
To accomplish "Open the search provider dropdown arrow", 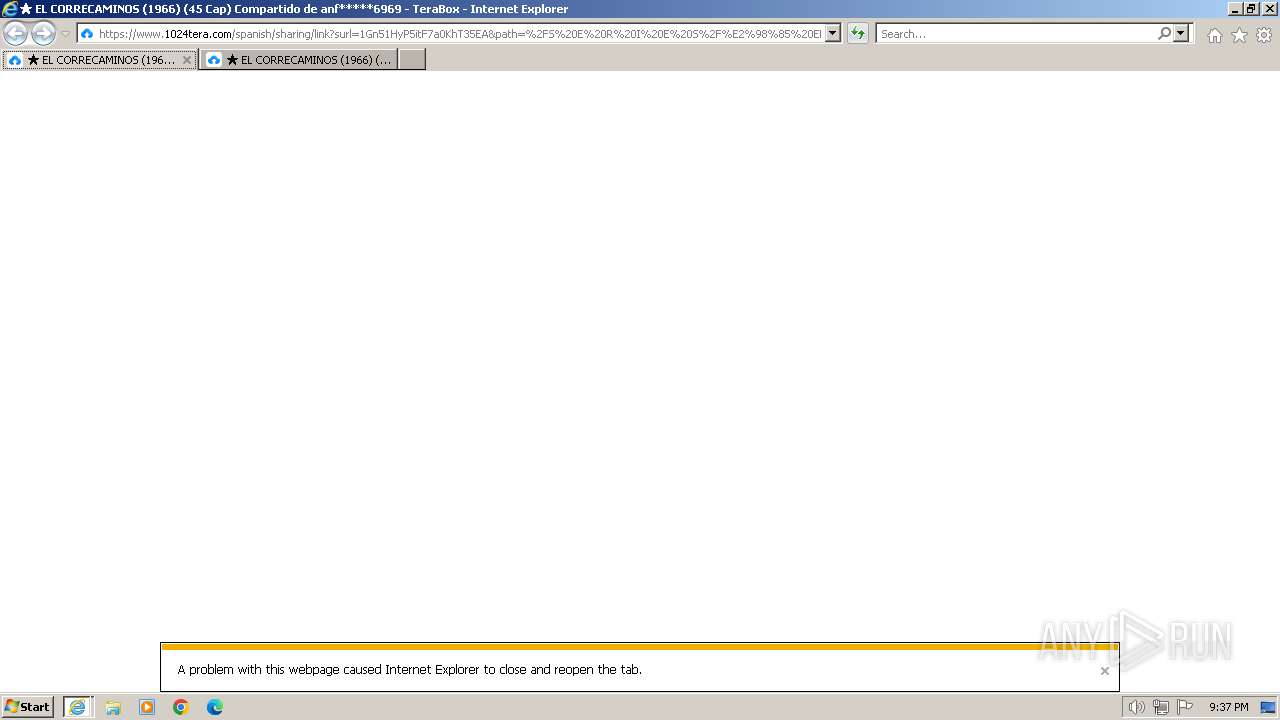I will pyautogui.click(x=1181, y=34).
